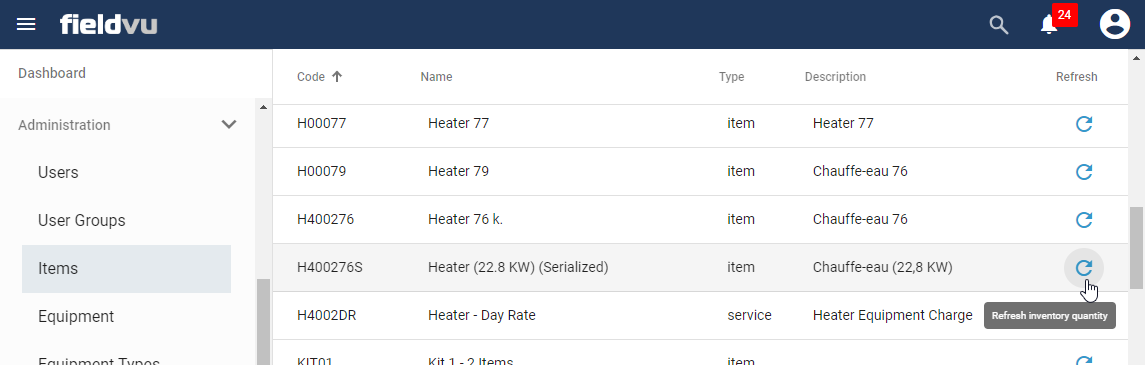
Task: Select code H400276 cell
Action: 326,220
